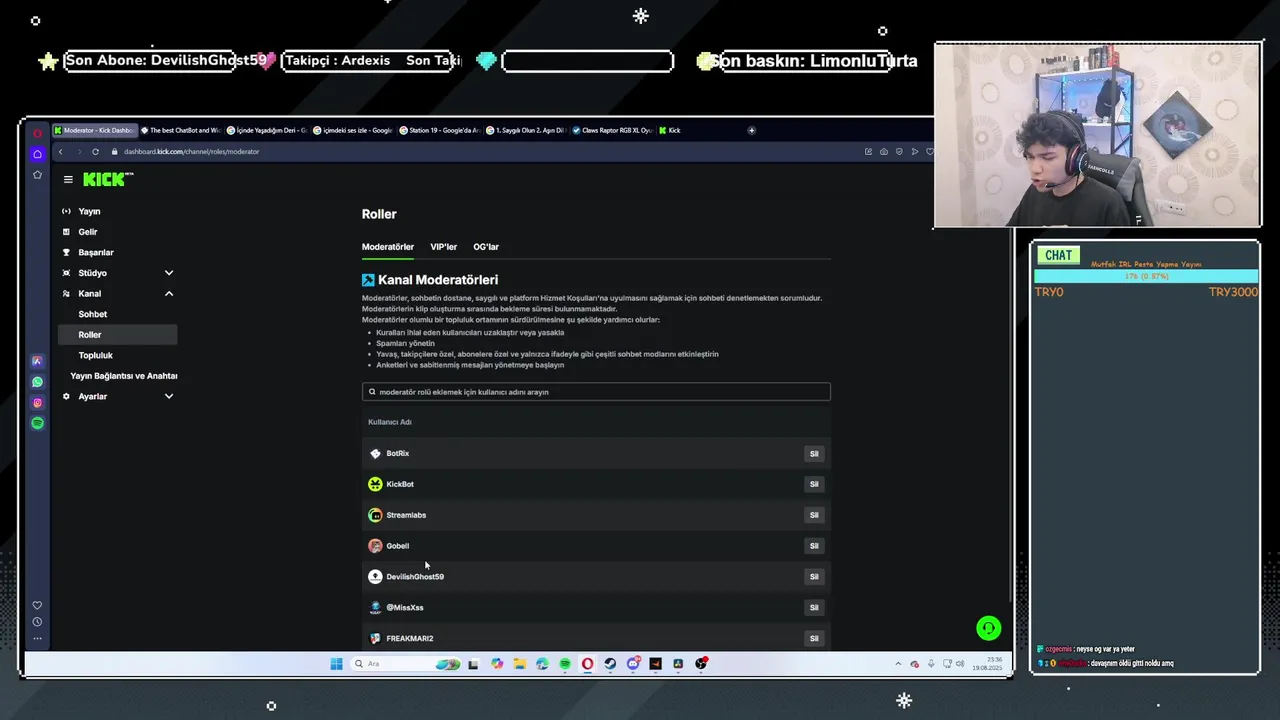This screenshot has width=1280, height=720.
Task: Click the DevilishGhost59 username
Action: pyautogui.click(x=415, y=577)
